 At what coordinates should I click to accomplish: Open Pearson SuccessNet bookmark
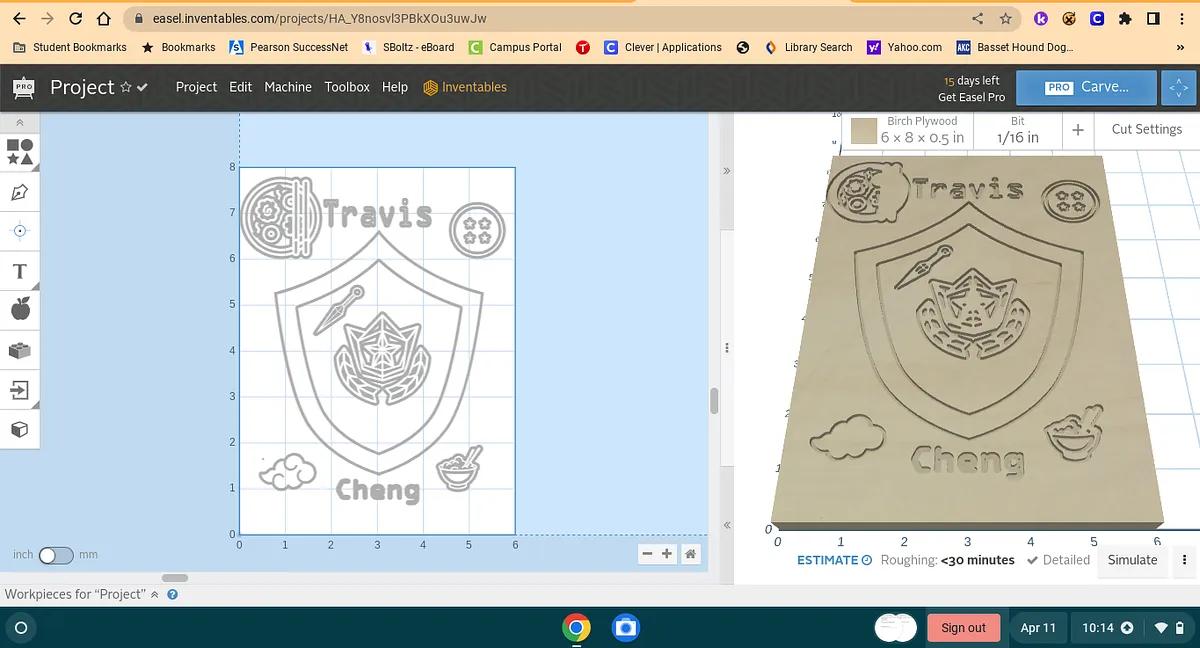(289, 47)
